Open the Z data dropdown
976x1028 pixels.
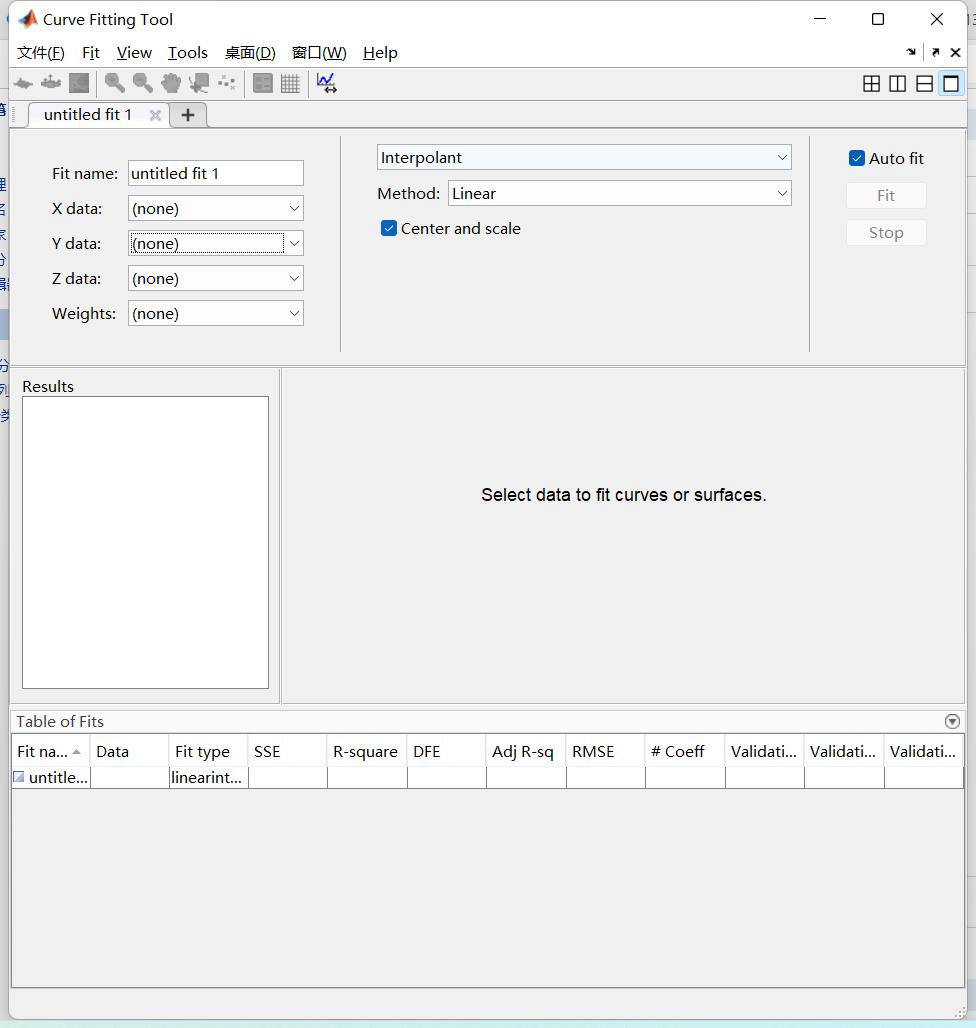[x=216, y=279]
